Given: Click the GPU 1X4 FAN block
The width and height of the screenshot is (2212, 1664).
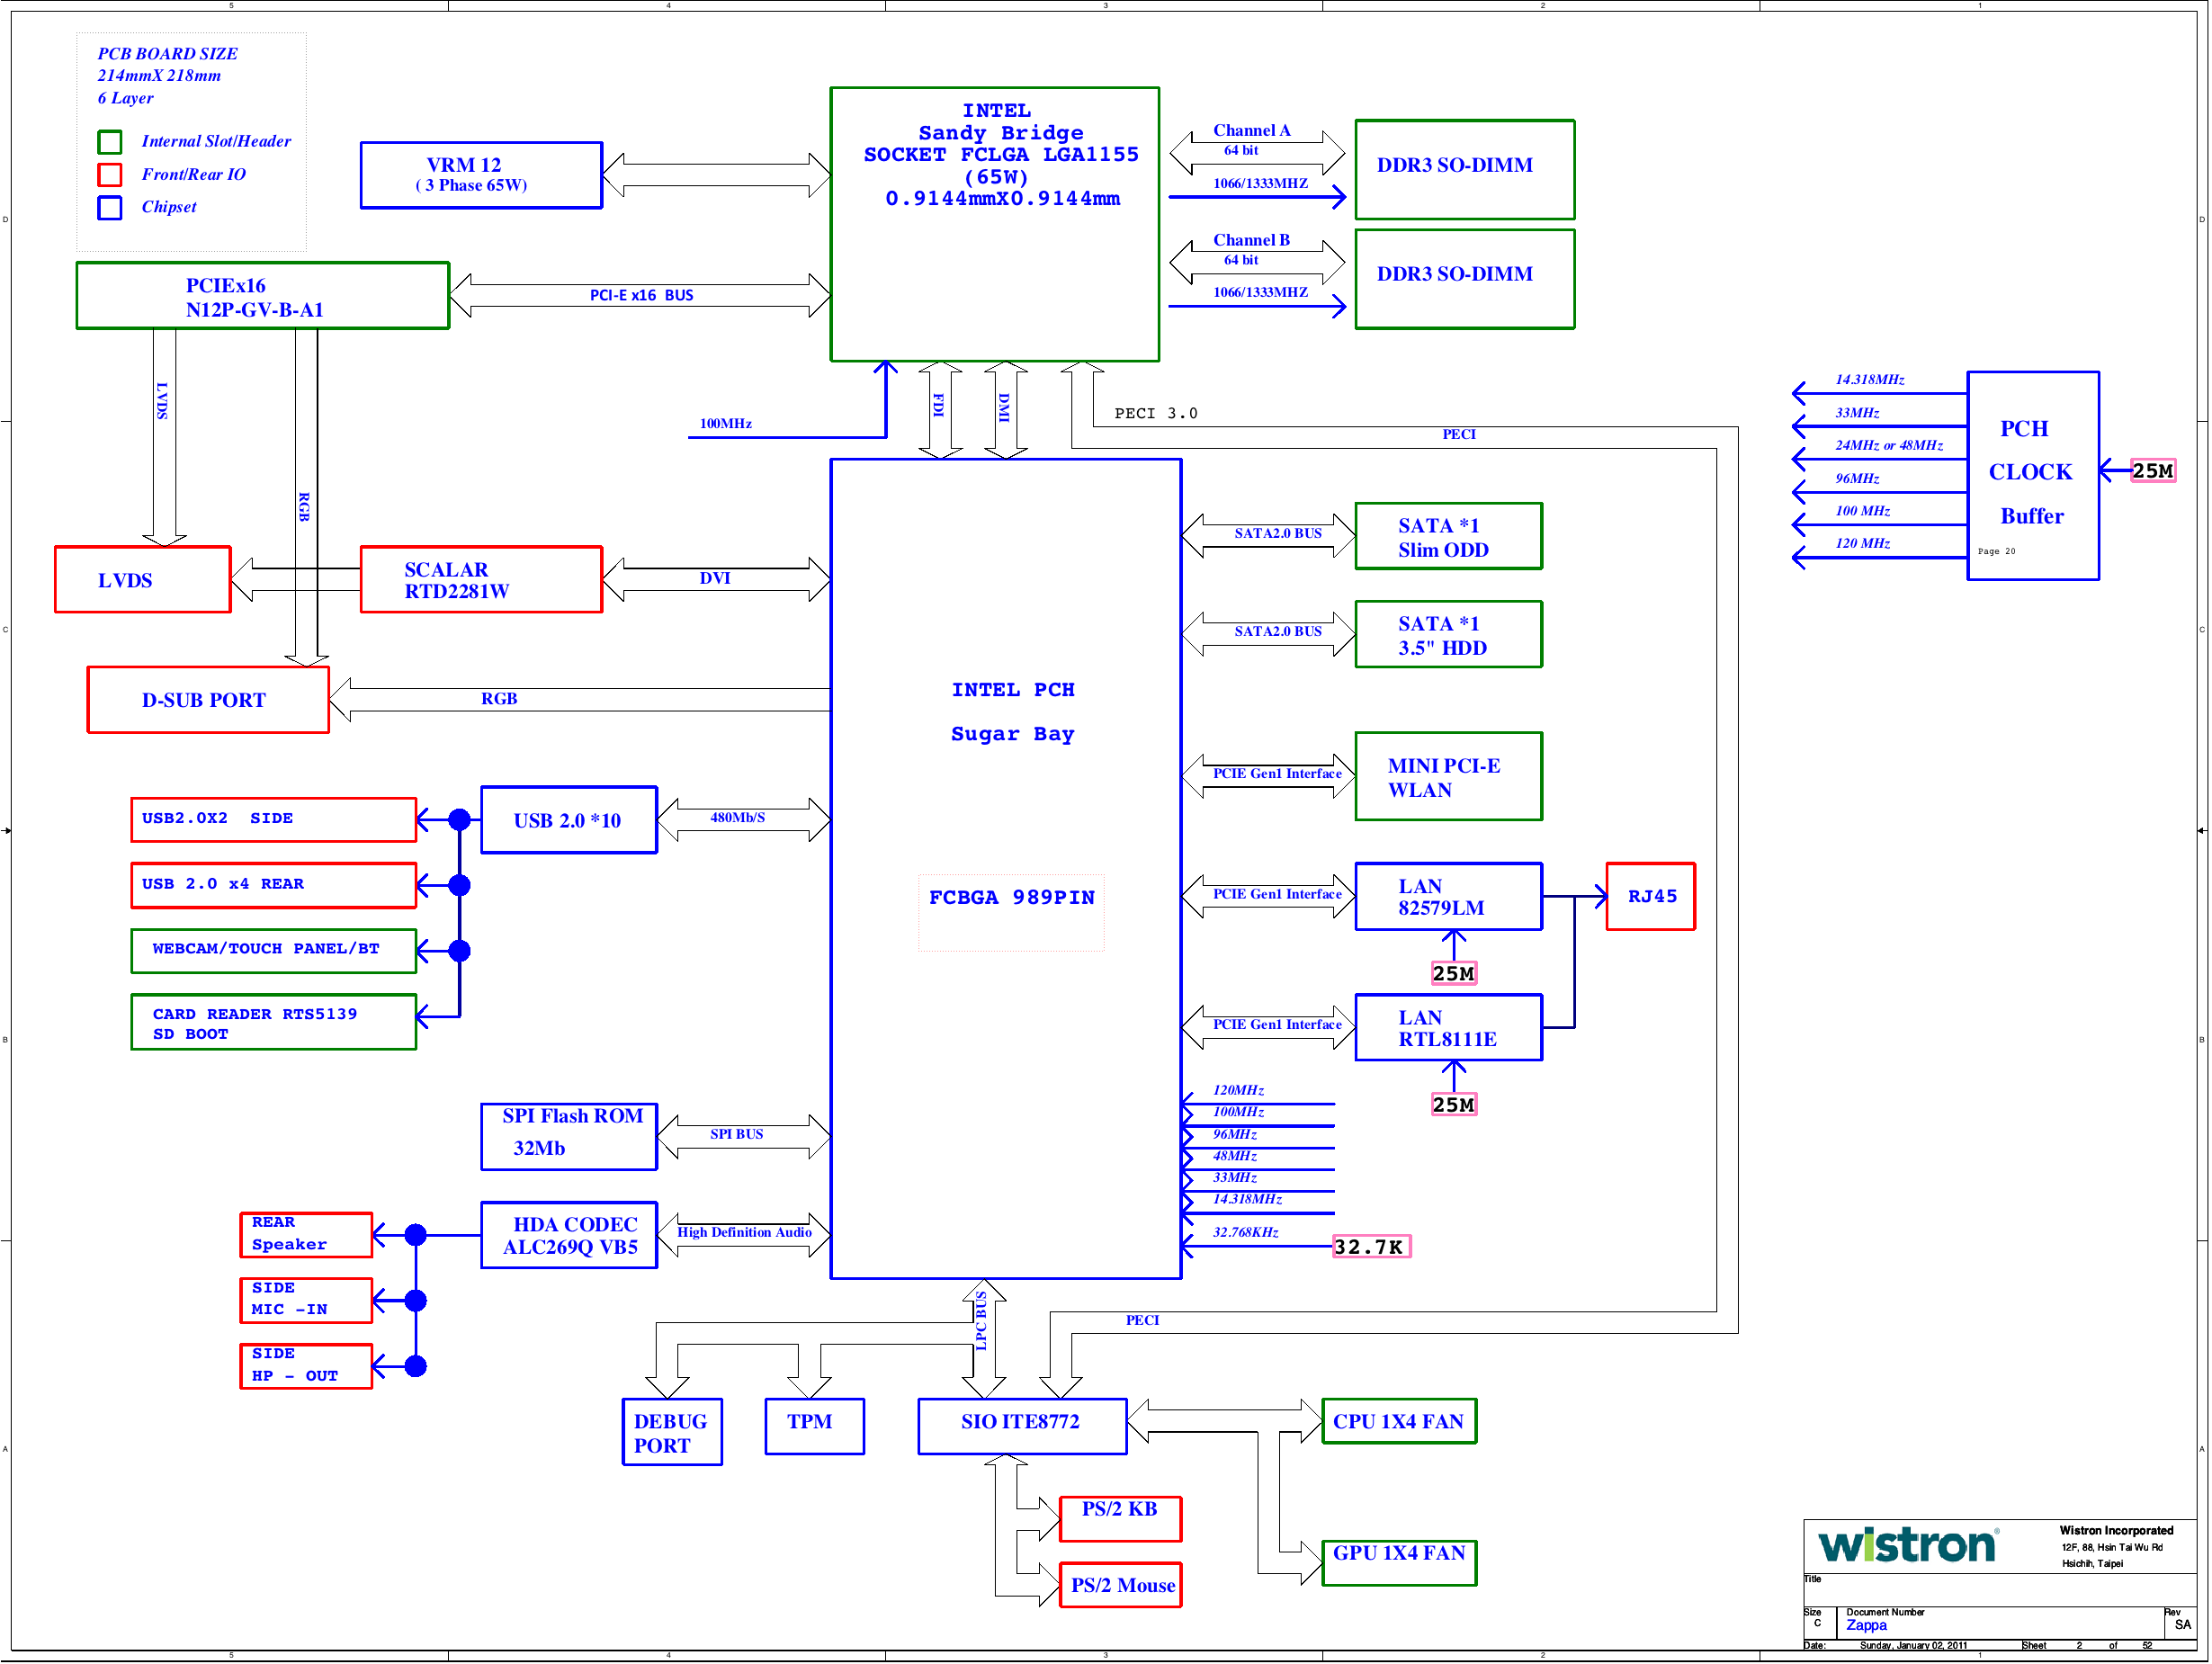Looking at the screenshot, I should [1399, 1563].
